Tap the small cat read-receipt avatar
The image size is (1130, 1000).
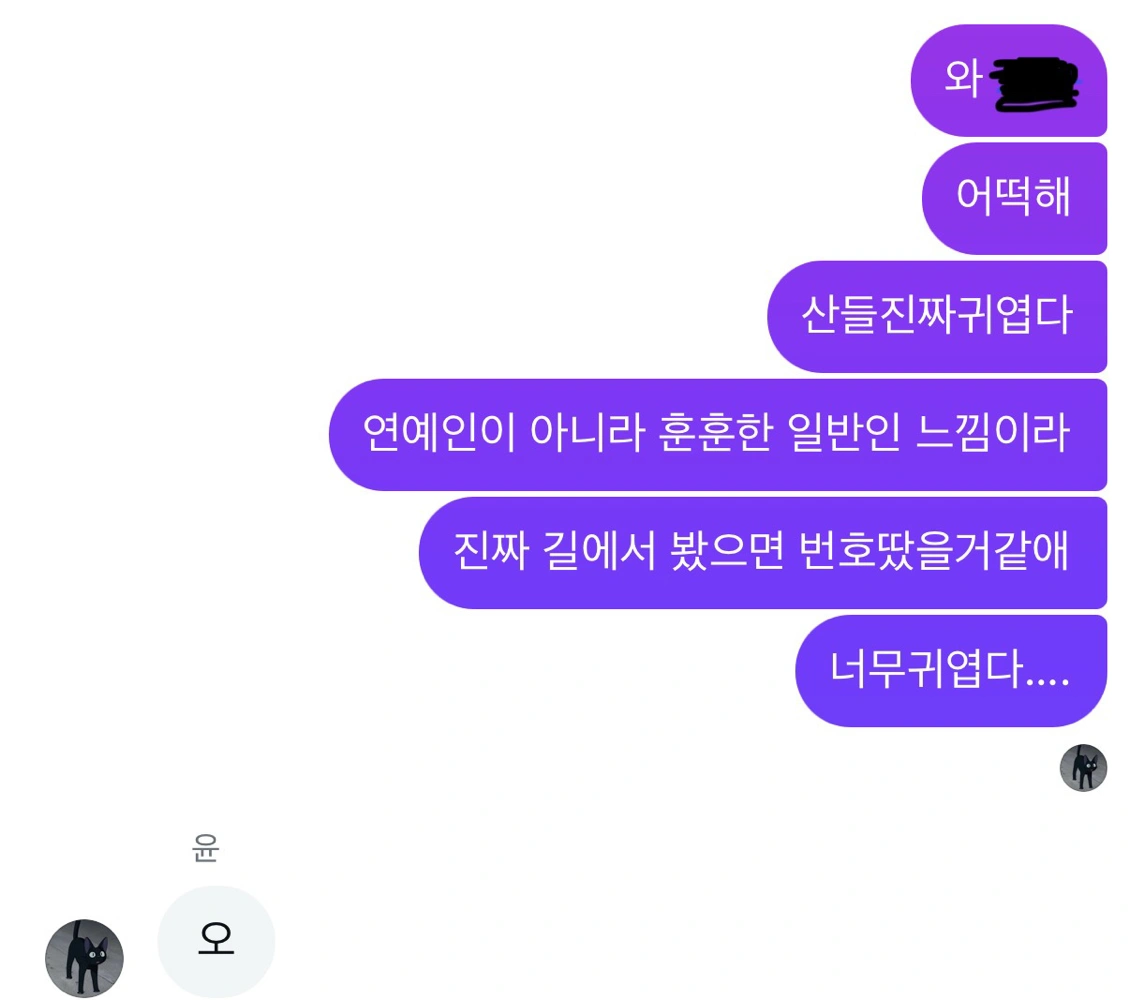1083,768
